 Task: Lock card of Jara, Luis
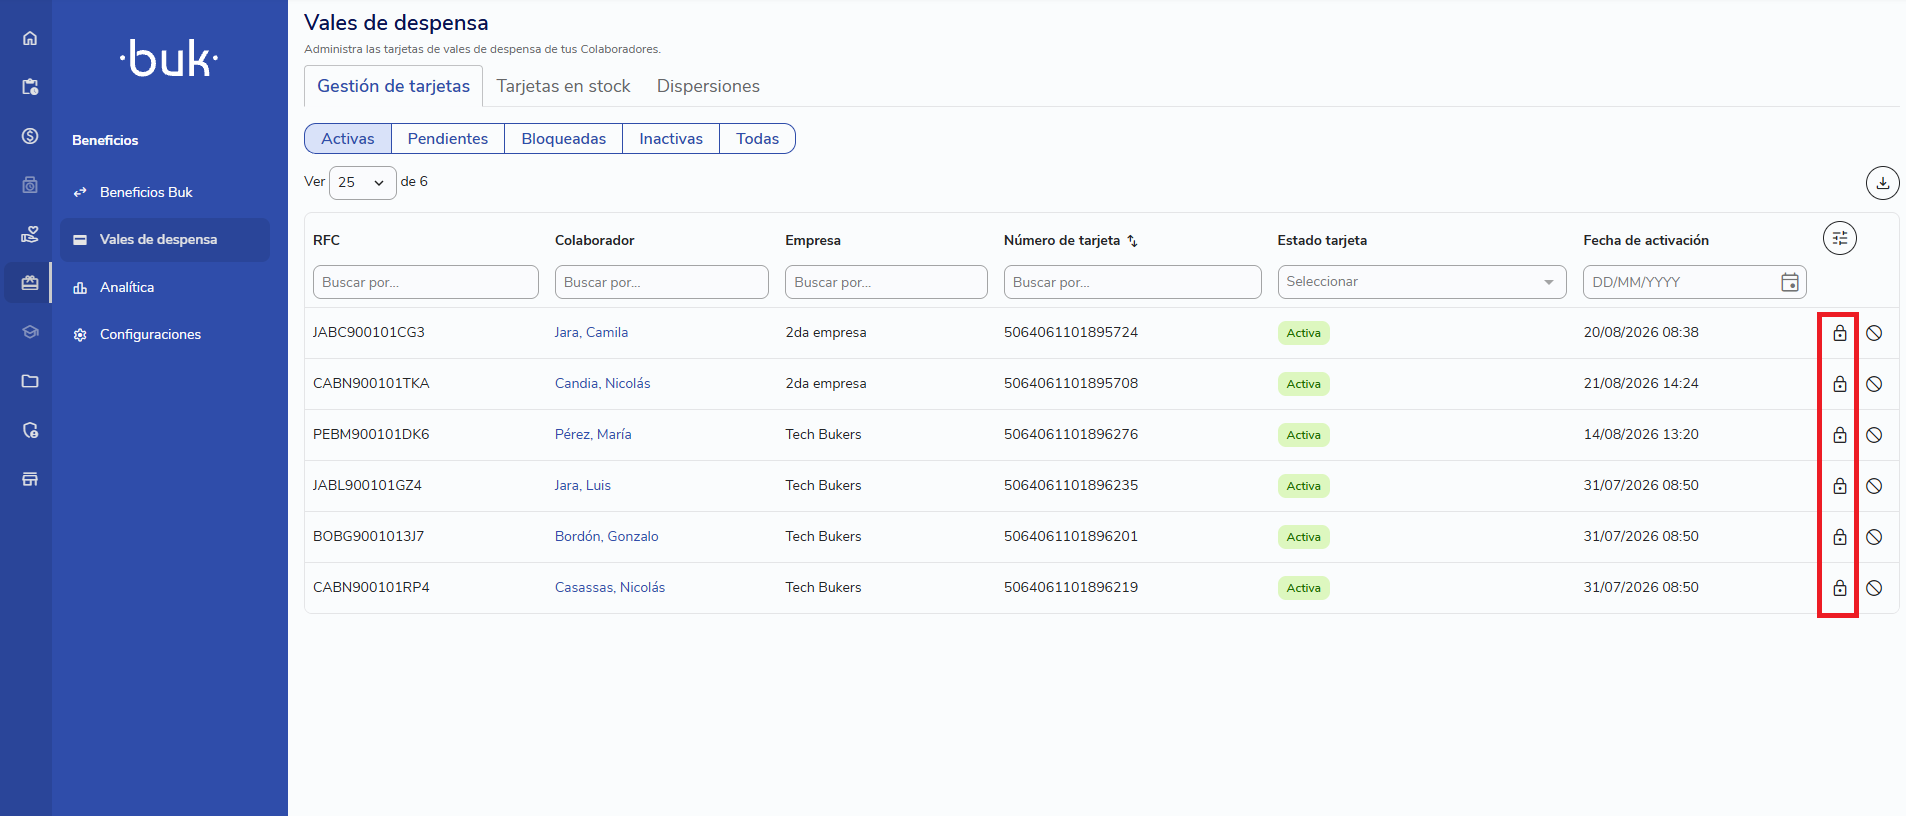[x=1839, y=486]
